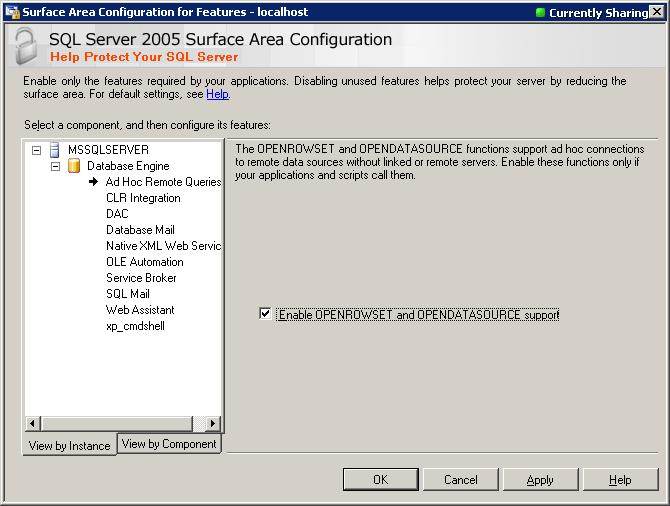Toggle Enable OPENROWSET and OPENDATASOURCE support checkbox

pos(265,314)
